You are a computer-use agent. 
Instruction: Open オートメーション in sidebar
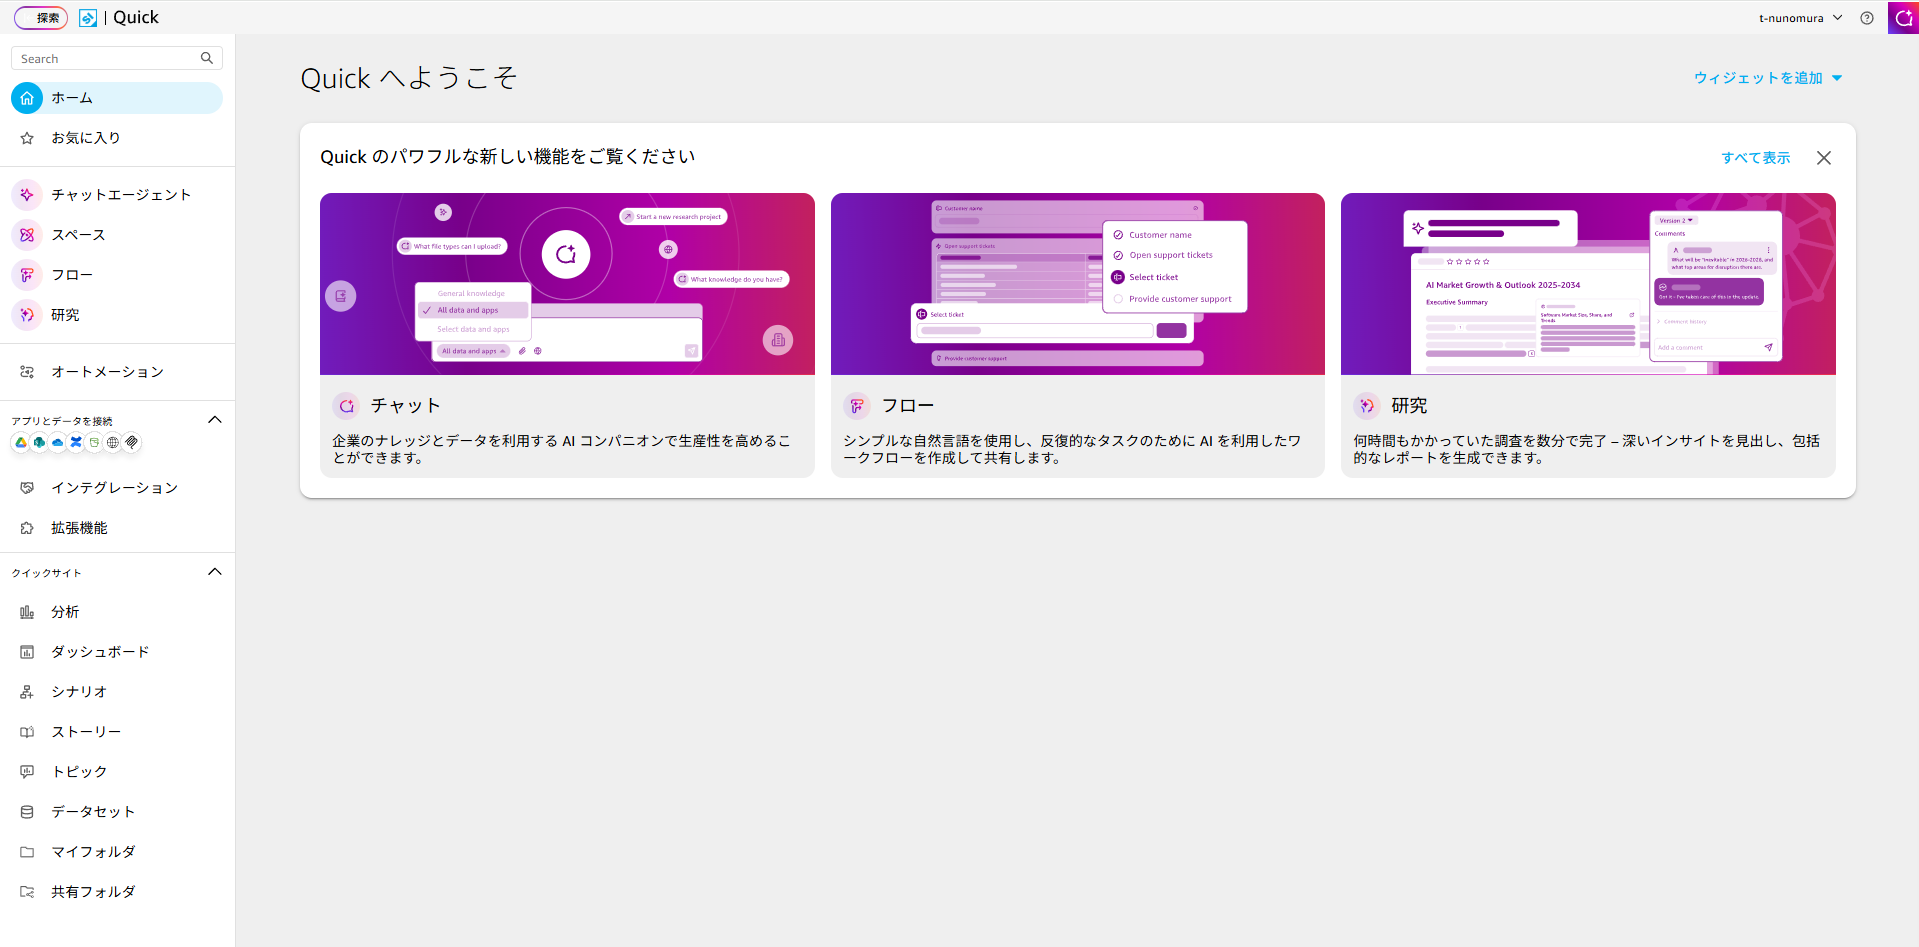coord(107,372)
